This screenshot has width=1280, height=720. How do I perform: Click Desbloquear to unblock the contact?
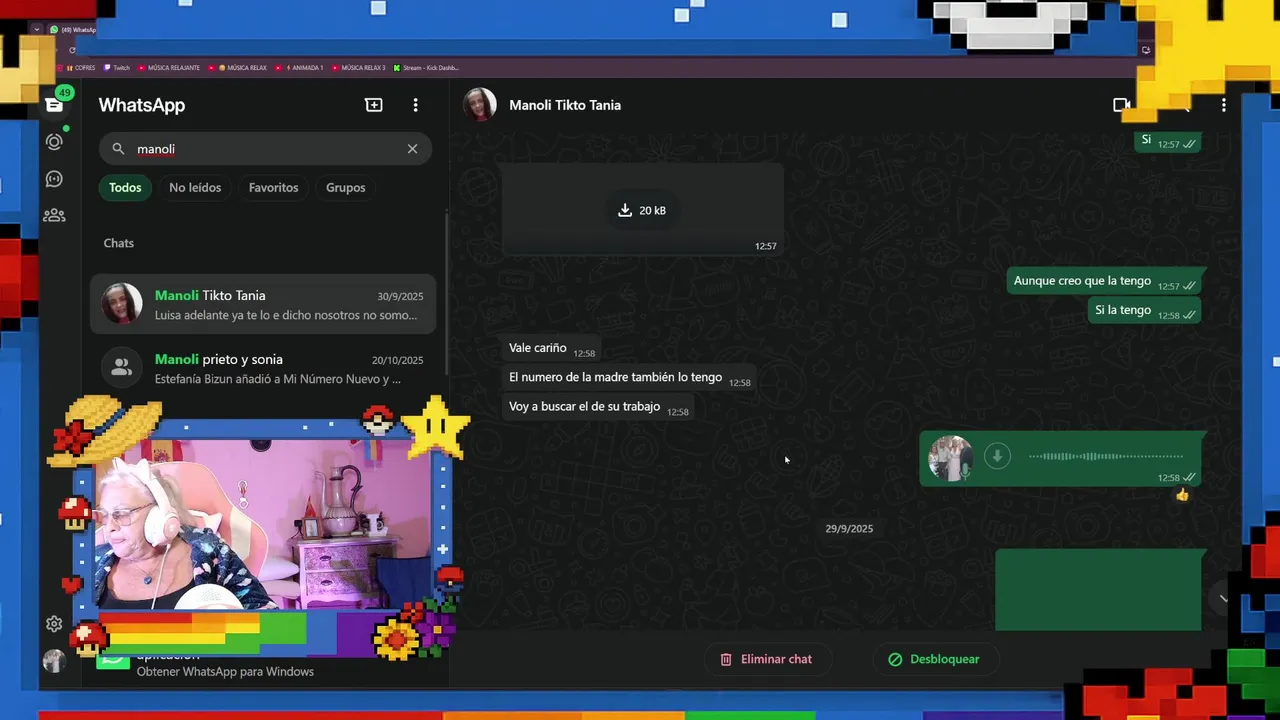point(934,659)
